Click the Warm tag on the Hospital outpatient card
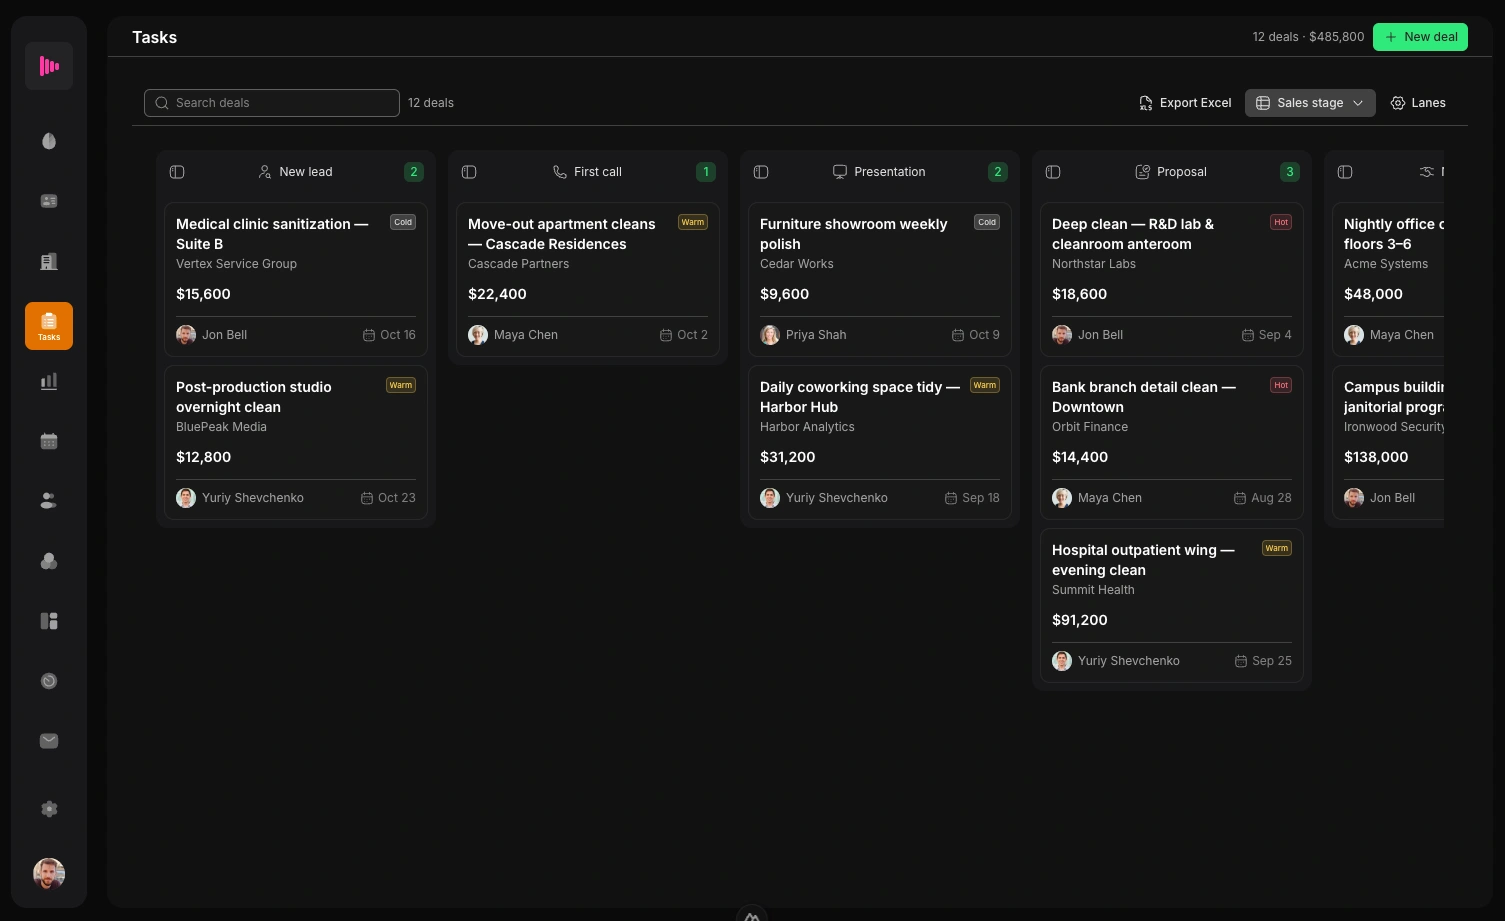The image size is (1505, 921). coord(1277,548)
